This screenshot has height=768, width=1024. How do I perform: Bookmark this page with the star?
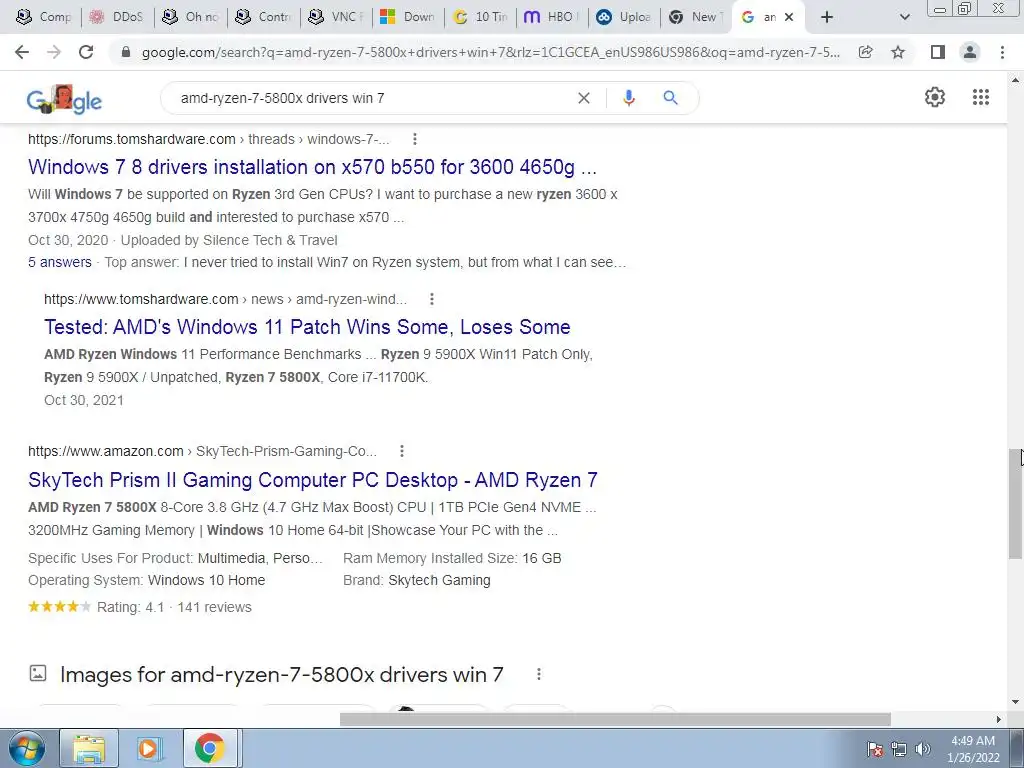[x=898, y=52]
